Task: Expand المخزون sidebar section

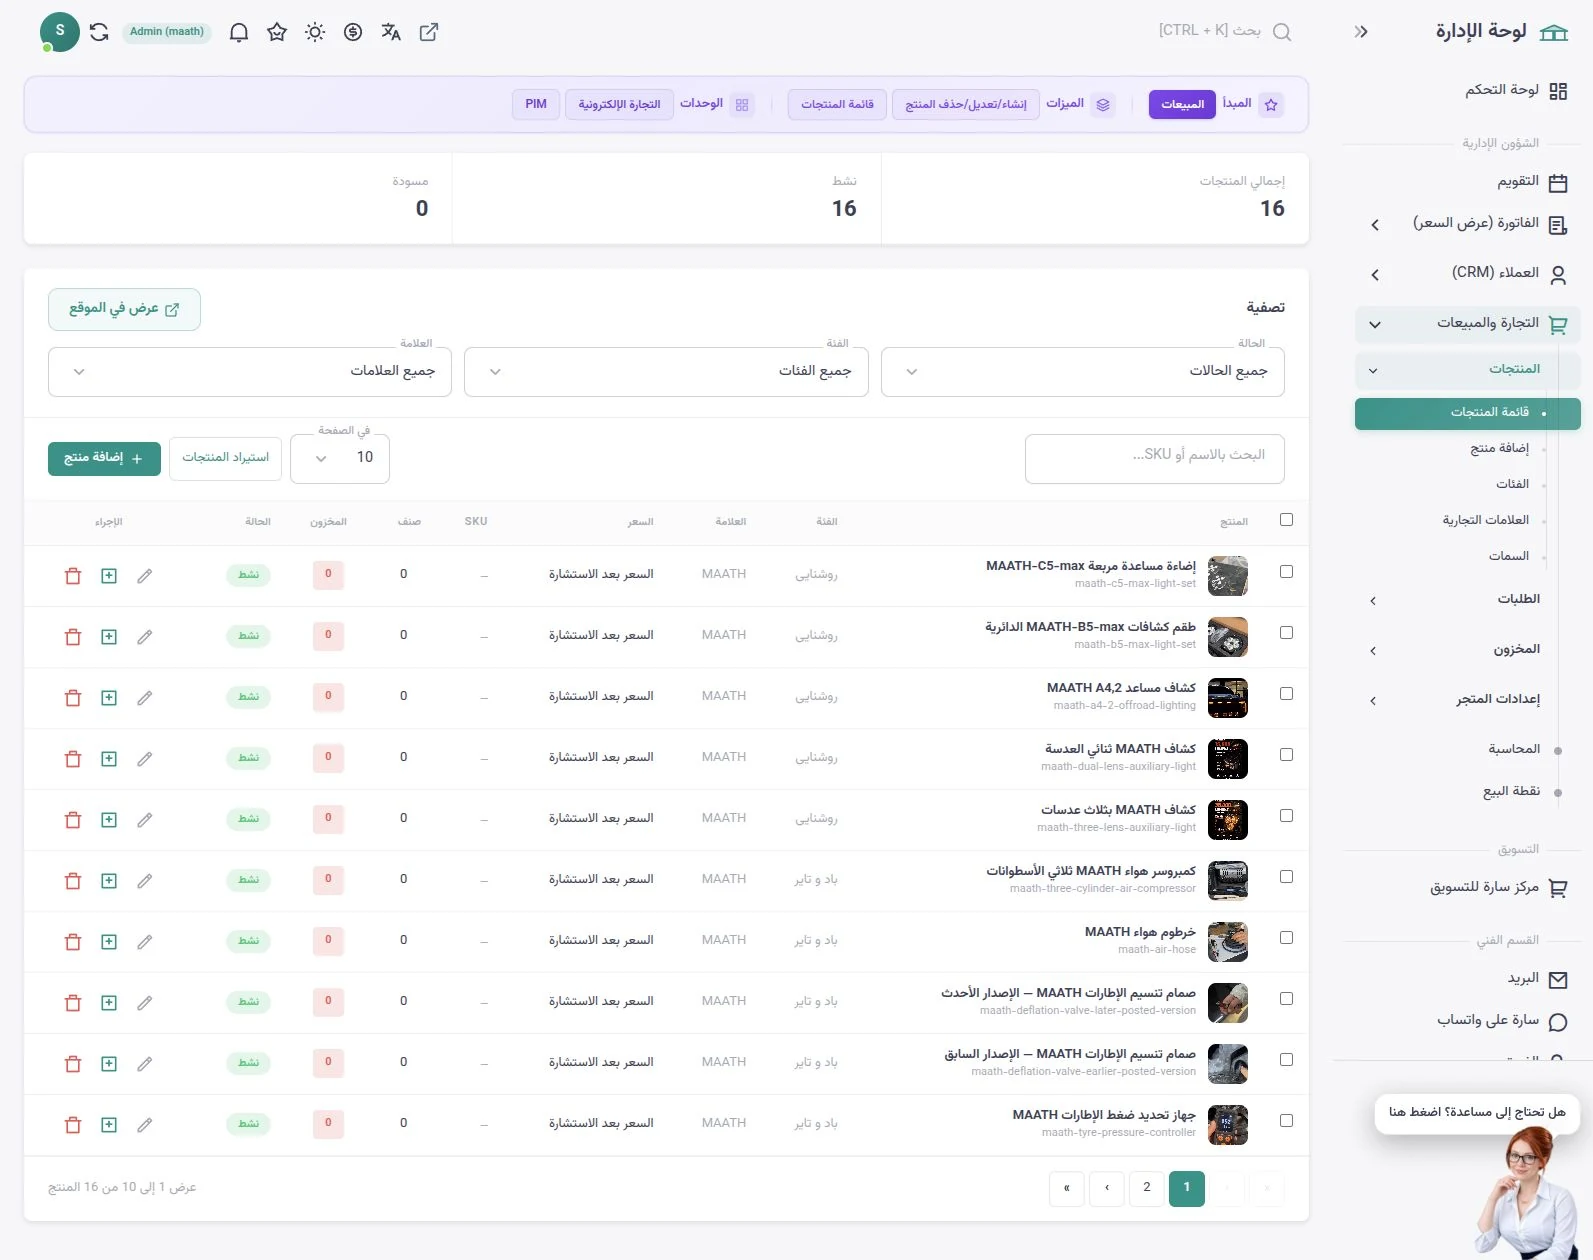Action: 1467,650
